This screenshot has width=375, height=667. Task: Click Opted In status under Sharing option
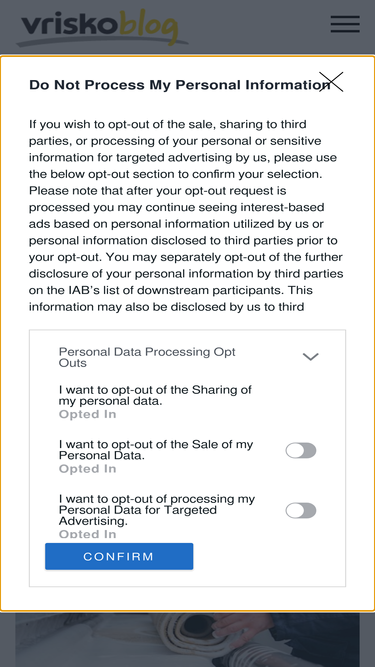tap(87, 414)
